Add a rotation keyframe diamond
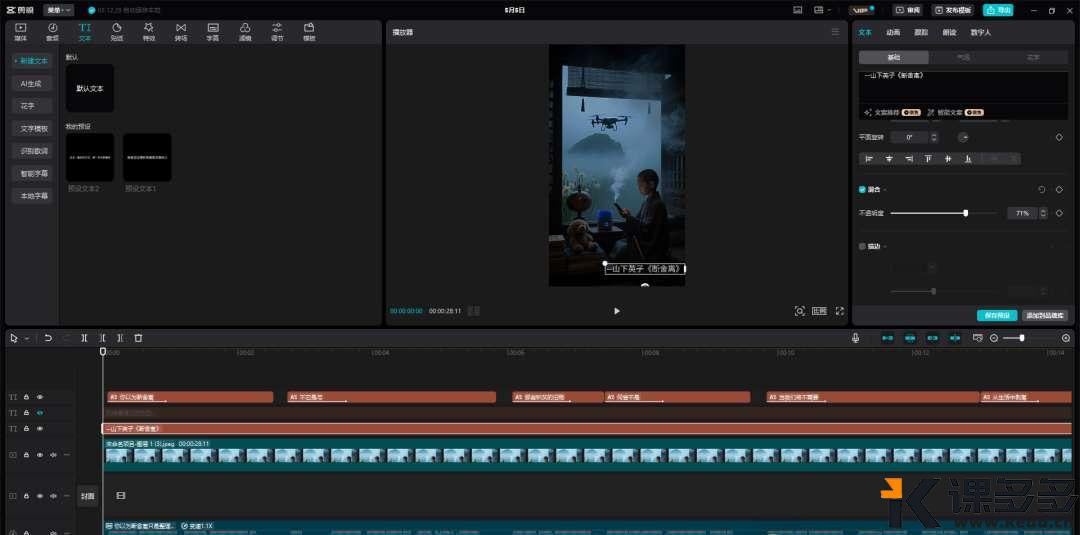This screenshot has height=535, width=1080. click(1059, 138)
